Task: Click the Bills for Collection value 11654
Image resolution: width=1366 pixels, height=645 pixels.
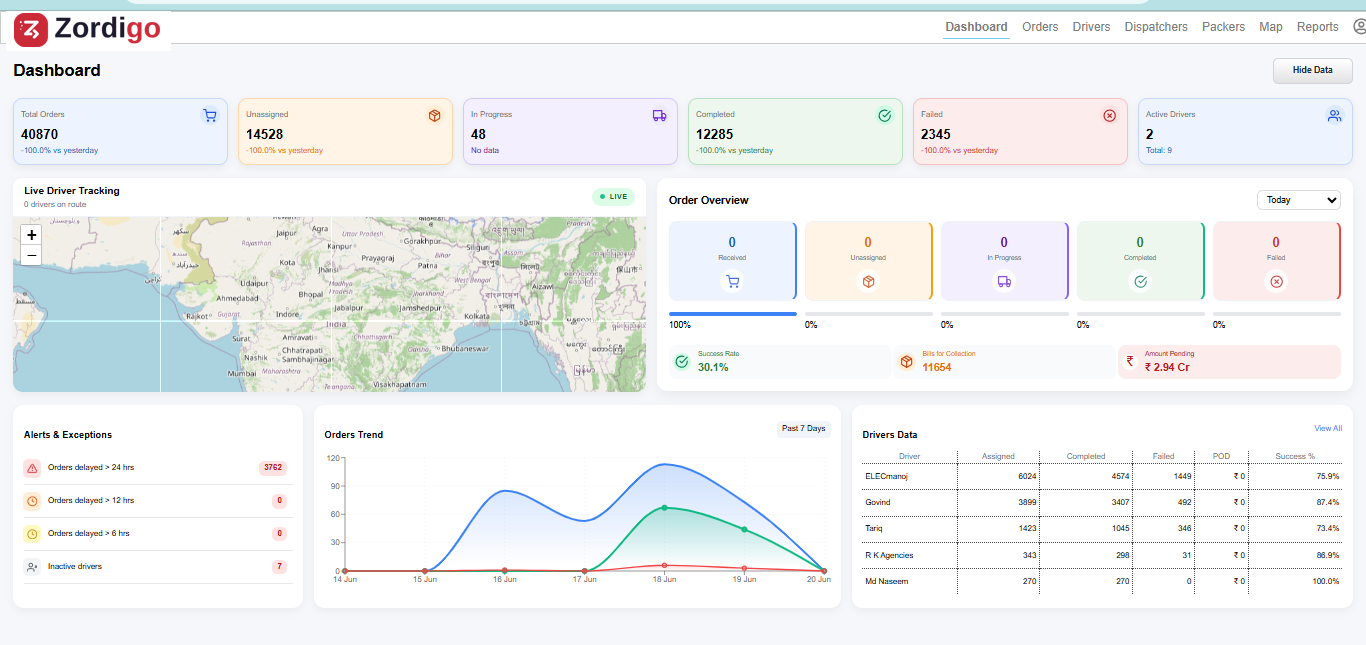Action: pos(937,367)
